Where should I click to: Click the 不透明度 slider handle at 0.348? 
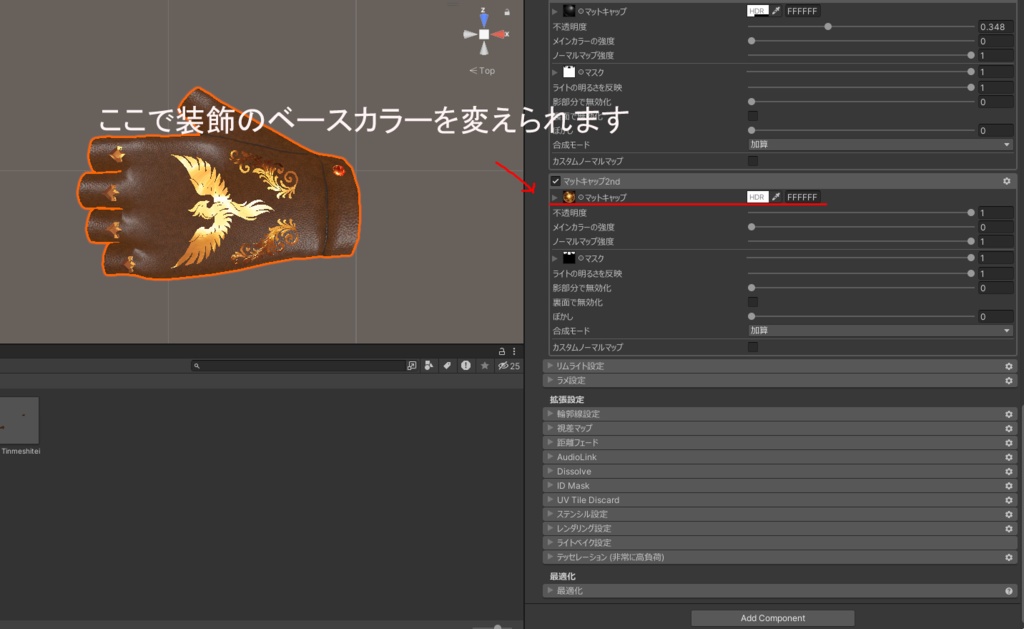[x=827, y=27]
